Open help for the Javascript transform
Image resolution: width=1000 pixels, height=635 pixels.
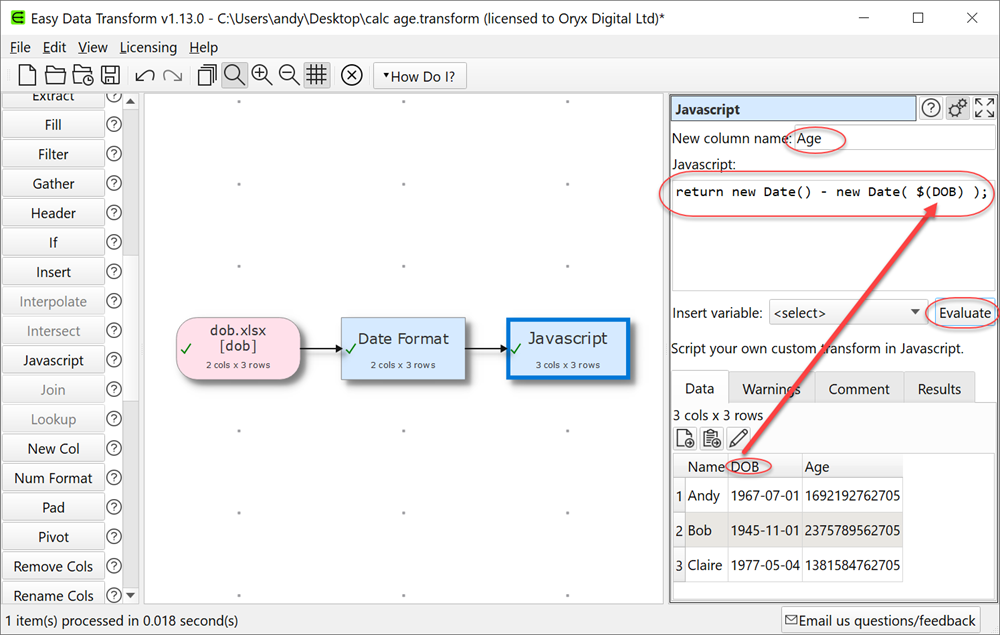click(930, 107)
